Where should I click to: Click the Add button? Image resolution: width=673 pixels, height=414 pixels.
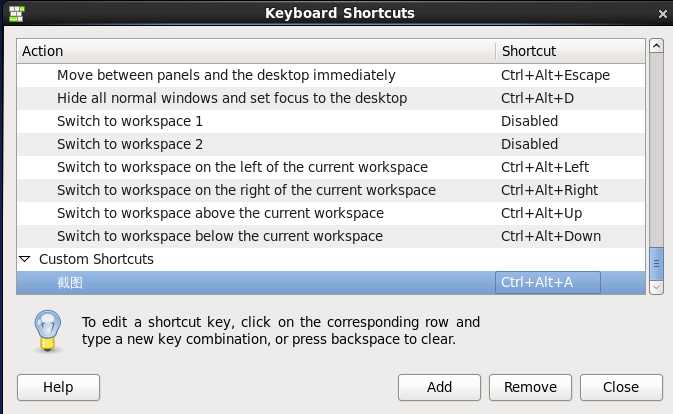coord(439,387)
